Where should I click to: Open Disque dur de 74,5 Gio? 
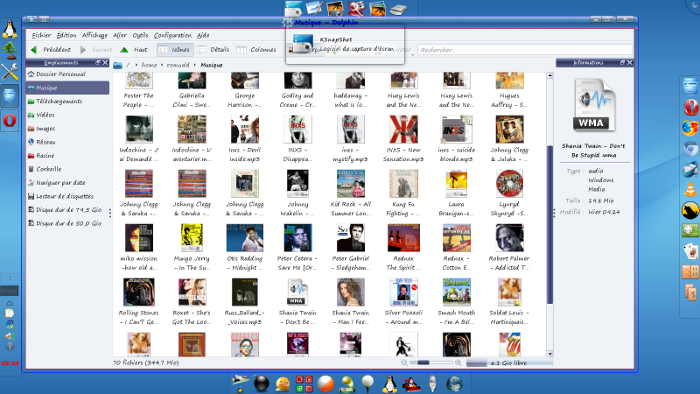point(67,210)
